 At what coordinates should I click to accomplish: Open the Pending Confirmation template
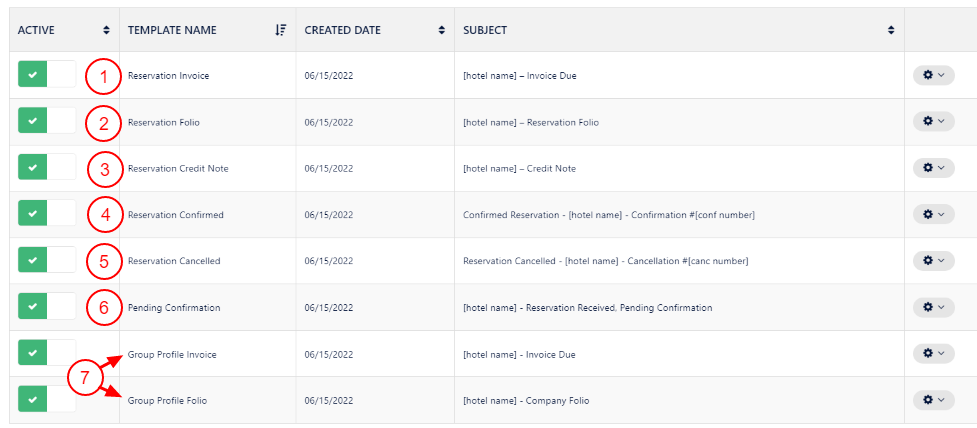pos(174,308)
